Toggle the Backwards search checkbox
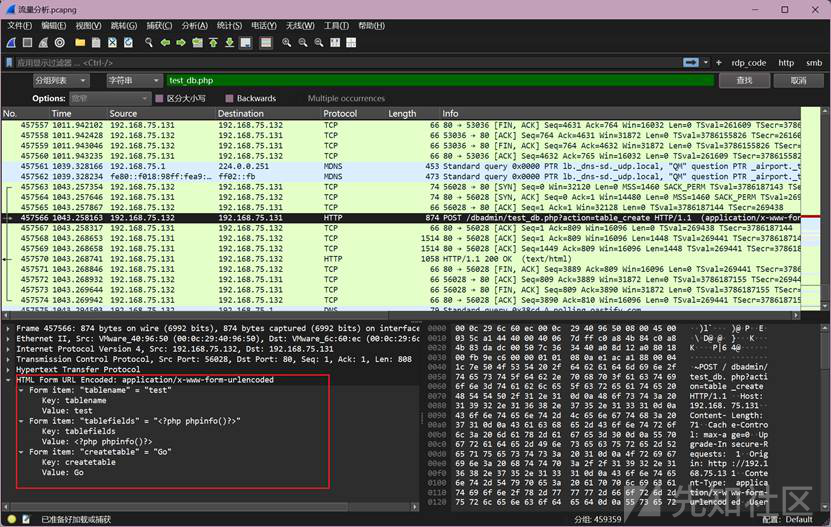The image size is (831, 527). (229, 98)
